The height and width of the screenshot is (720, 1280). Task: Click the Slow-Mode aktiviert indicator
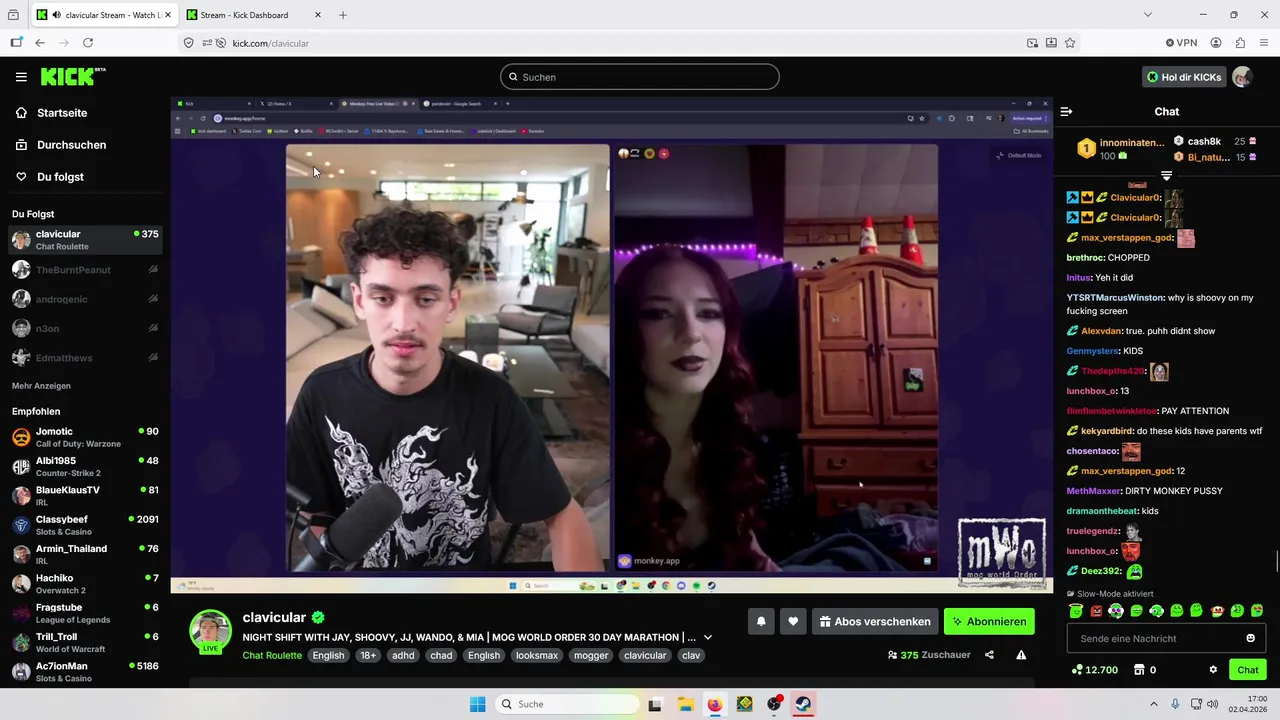pos(1110,594)
